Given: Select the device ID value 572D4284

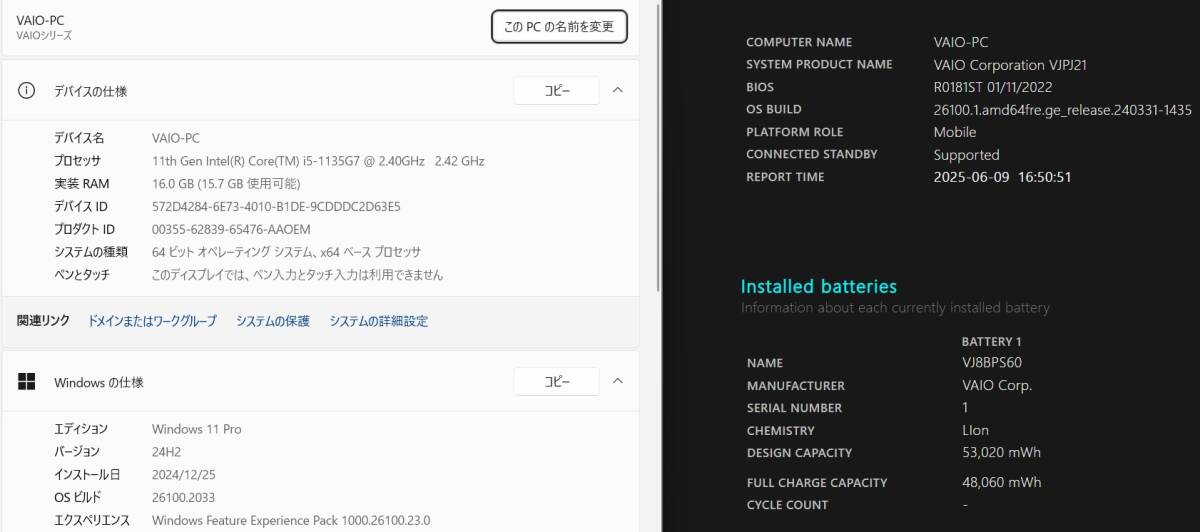Looking at the screenshot, I should coord(276,207).
